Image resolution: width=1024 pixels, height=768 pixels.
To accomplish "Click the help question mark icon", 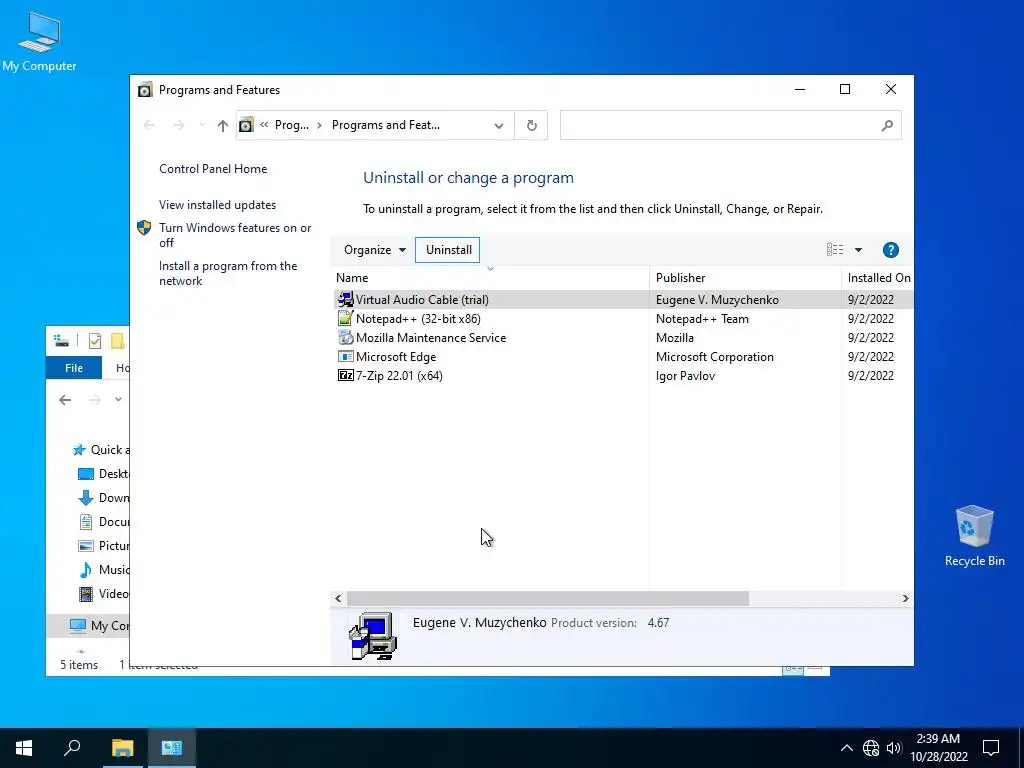I will point(890,250).
